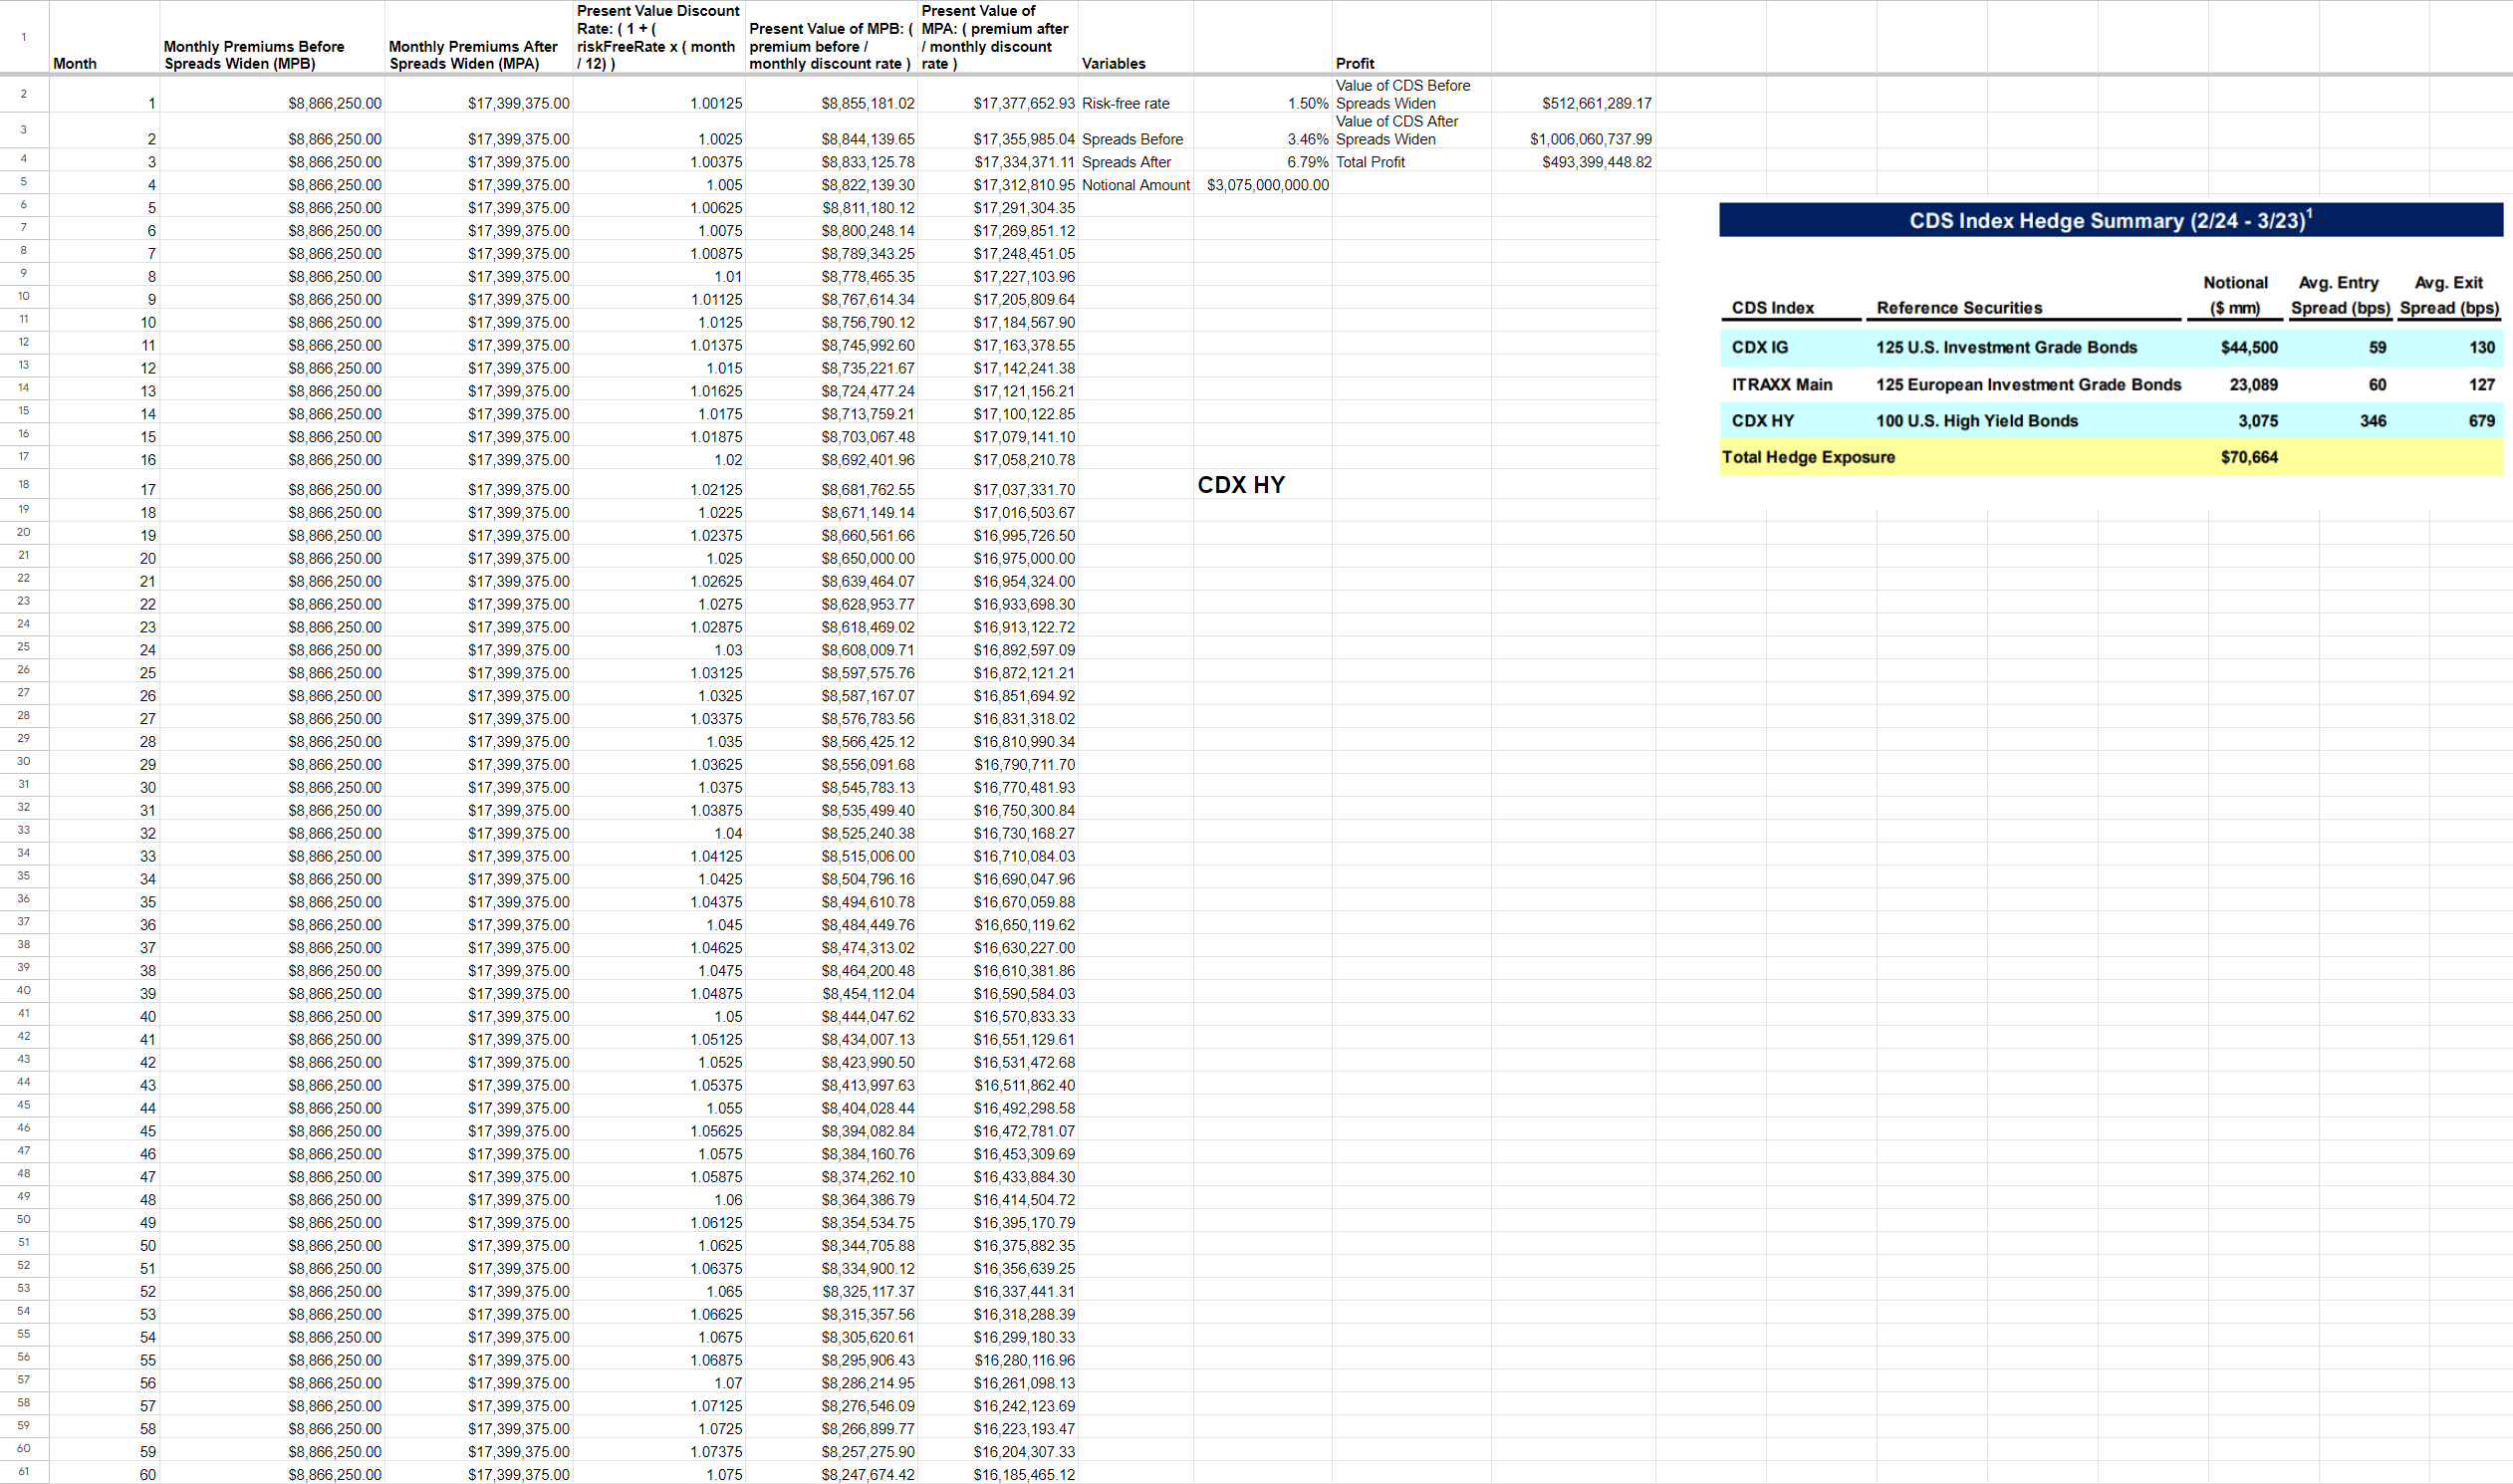Select row header 2
The height and width of the screenshot is (1484, 2513).
[x=24, y=95]
